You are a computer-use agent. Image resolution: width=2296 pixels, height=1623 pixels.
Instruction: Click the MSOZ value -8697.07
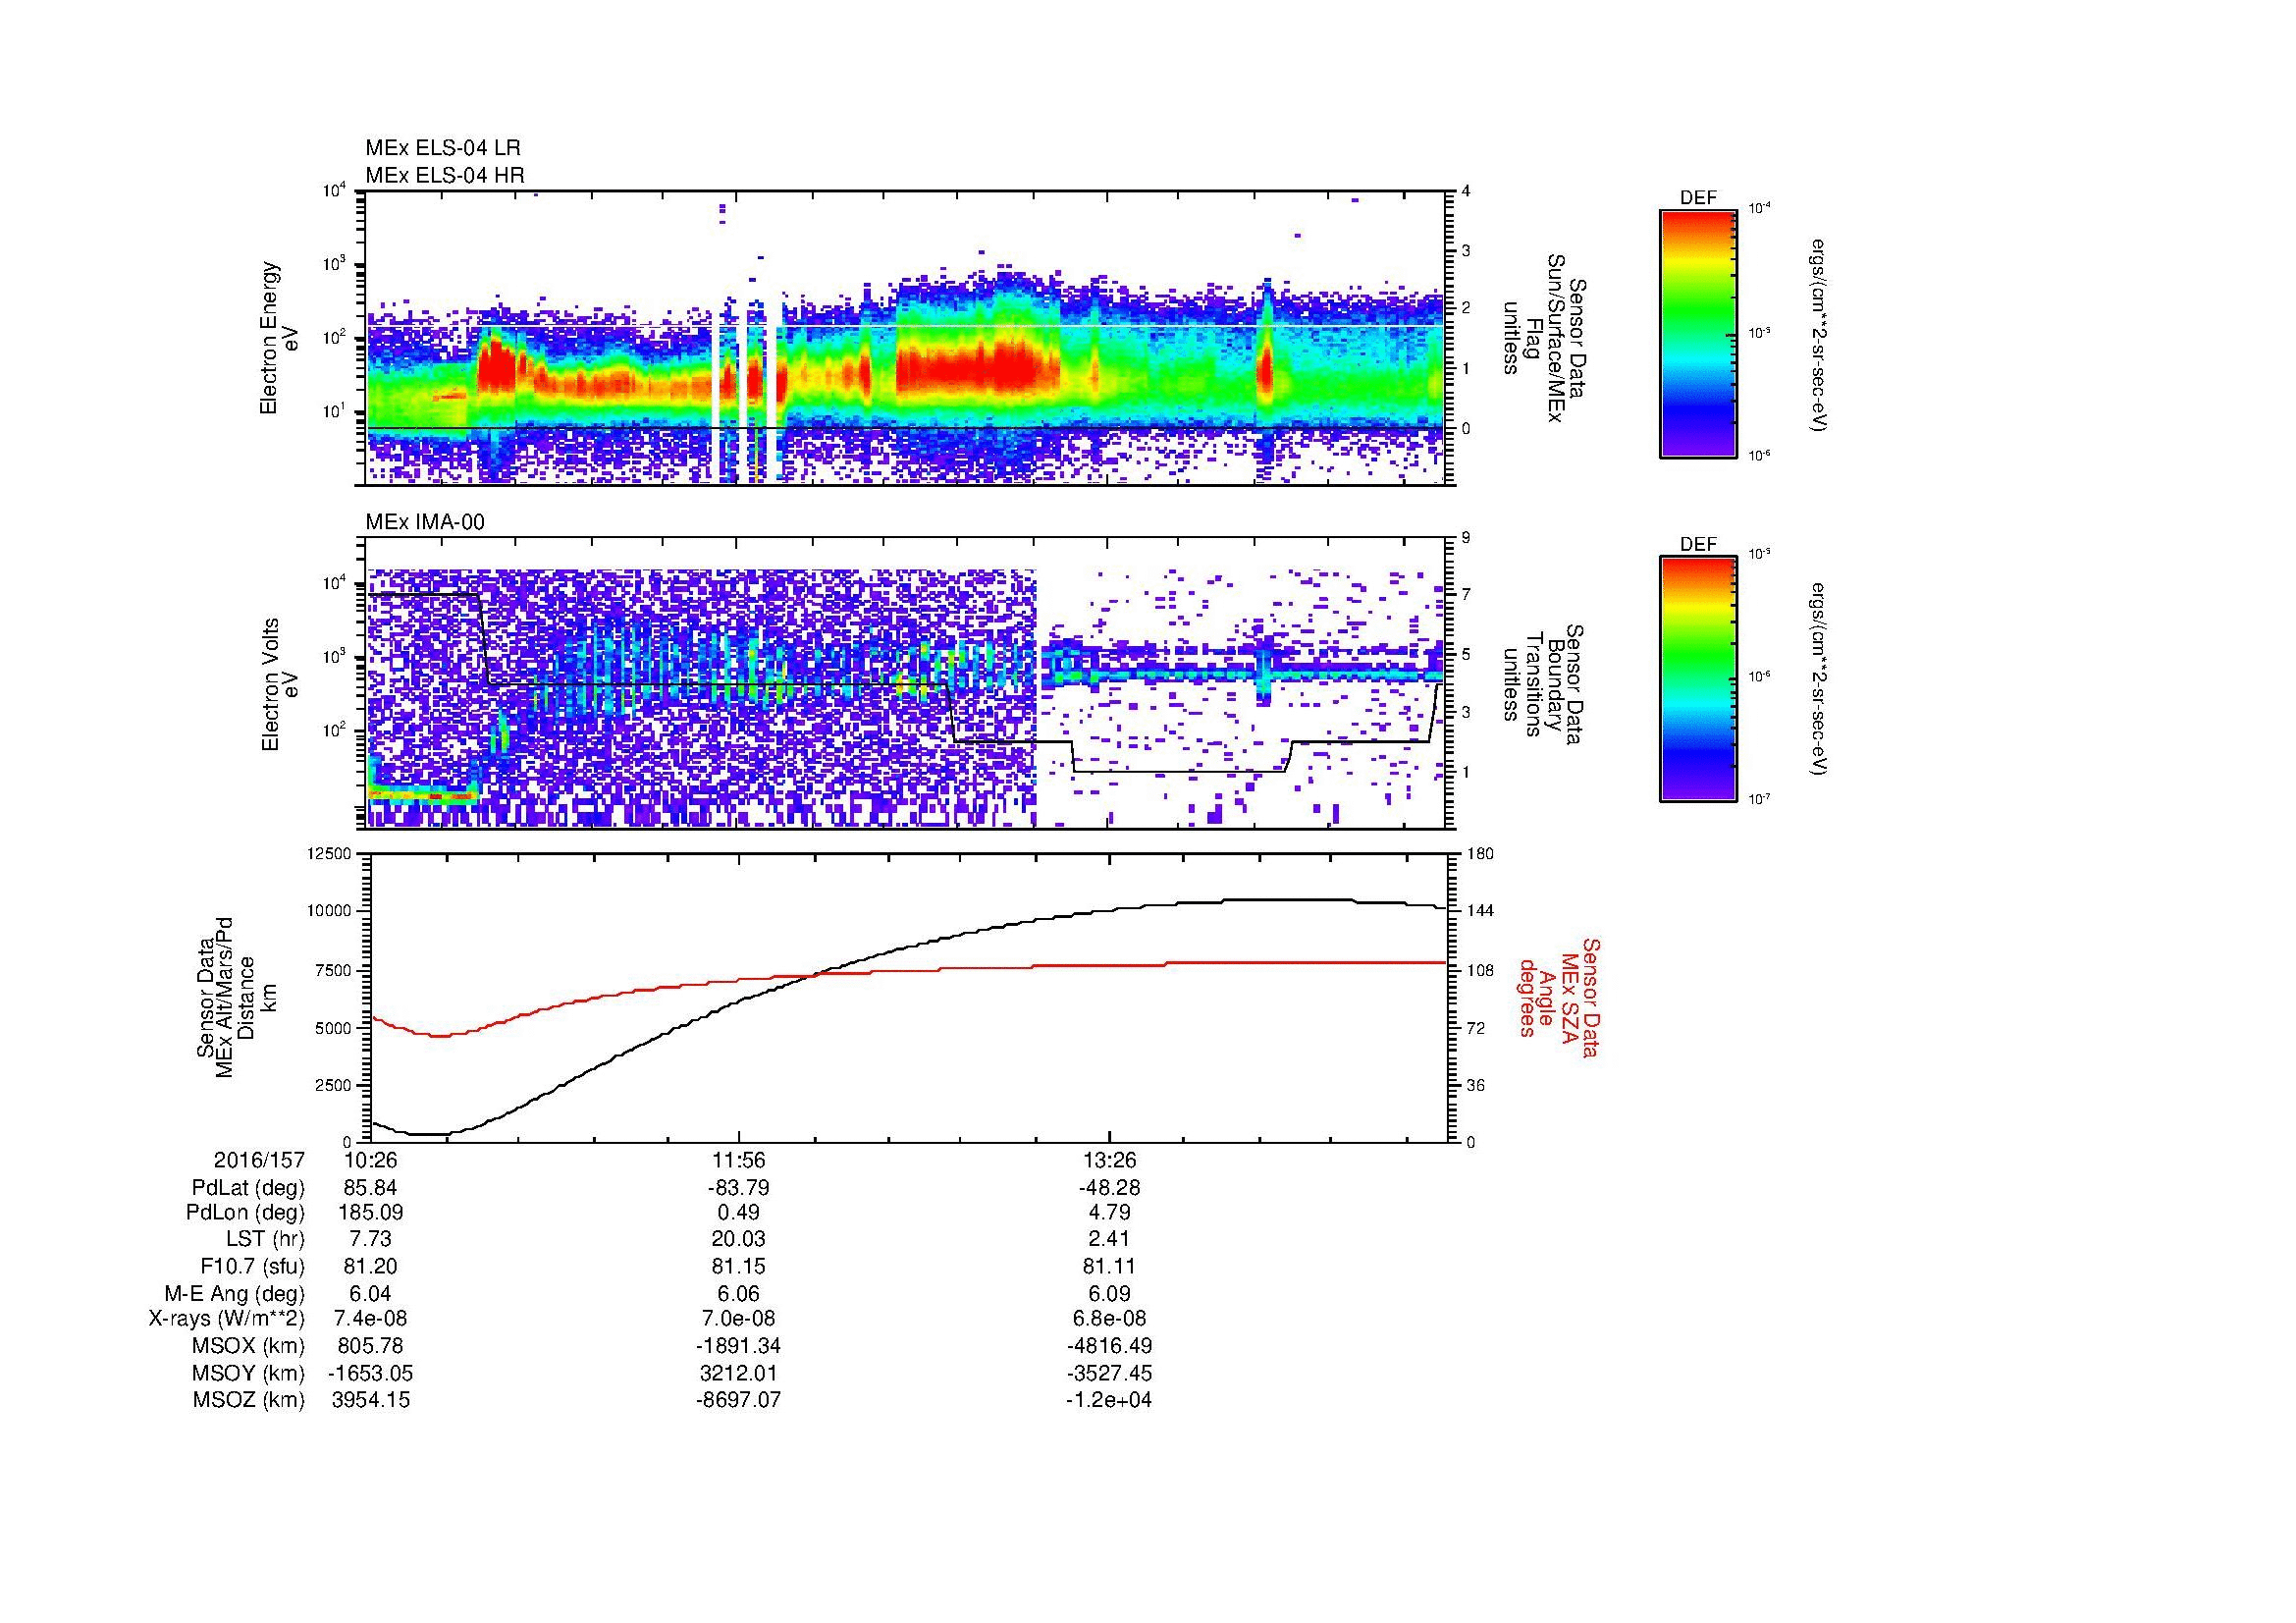point(738,1400)
